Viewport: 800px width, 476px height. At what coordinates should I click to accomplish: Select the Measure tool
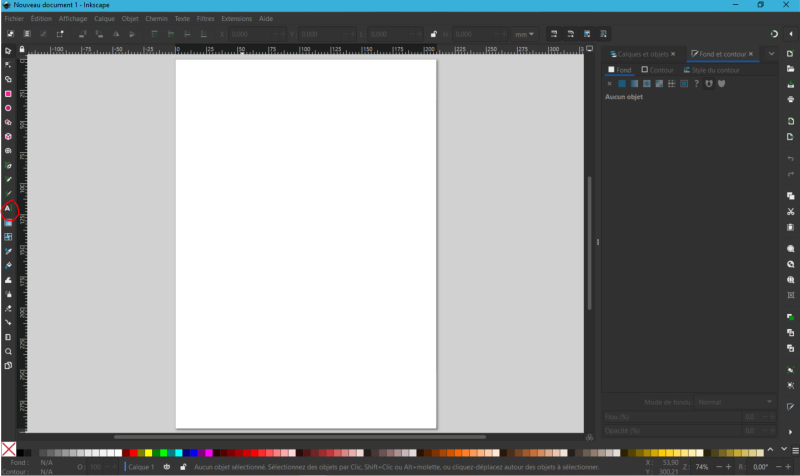tap(8, 337)
